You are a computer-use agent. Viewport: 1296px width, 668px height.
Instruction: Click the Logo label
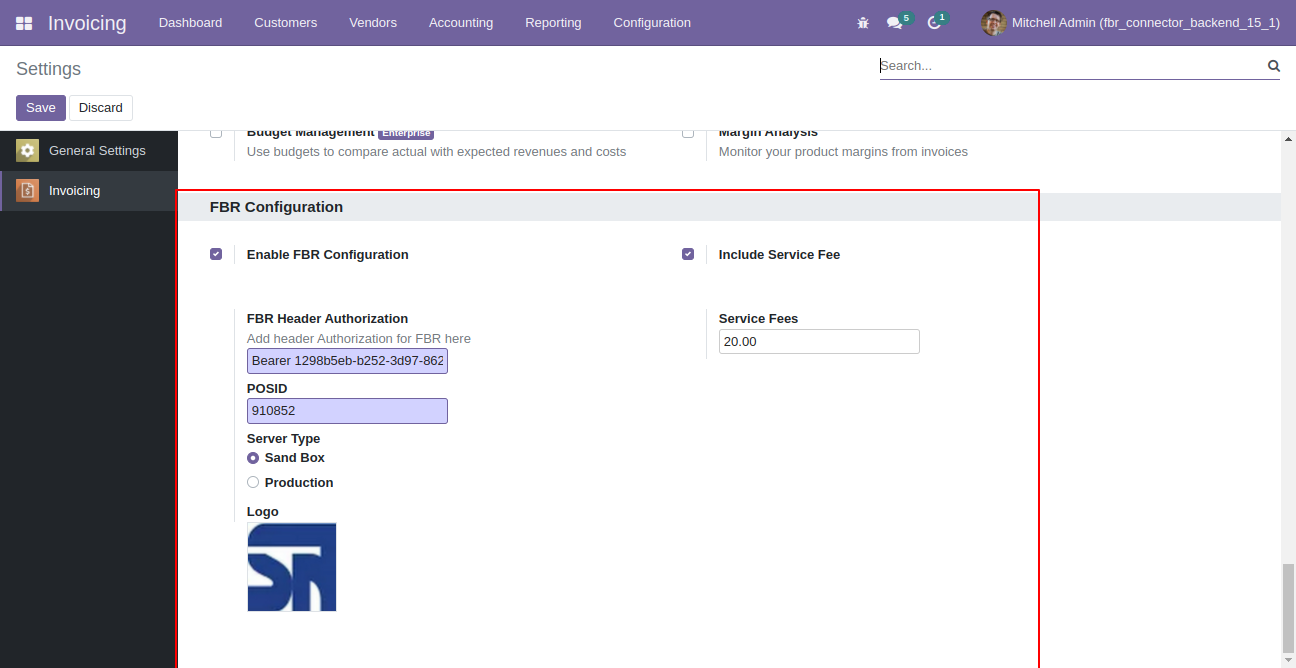point(263,512)
